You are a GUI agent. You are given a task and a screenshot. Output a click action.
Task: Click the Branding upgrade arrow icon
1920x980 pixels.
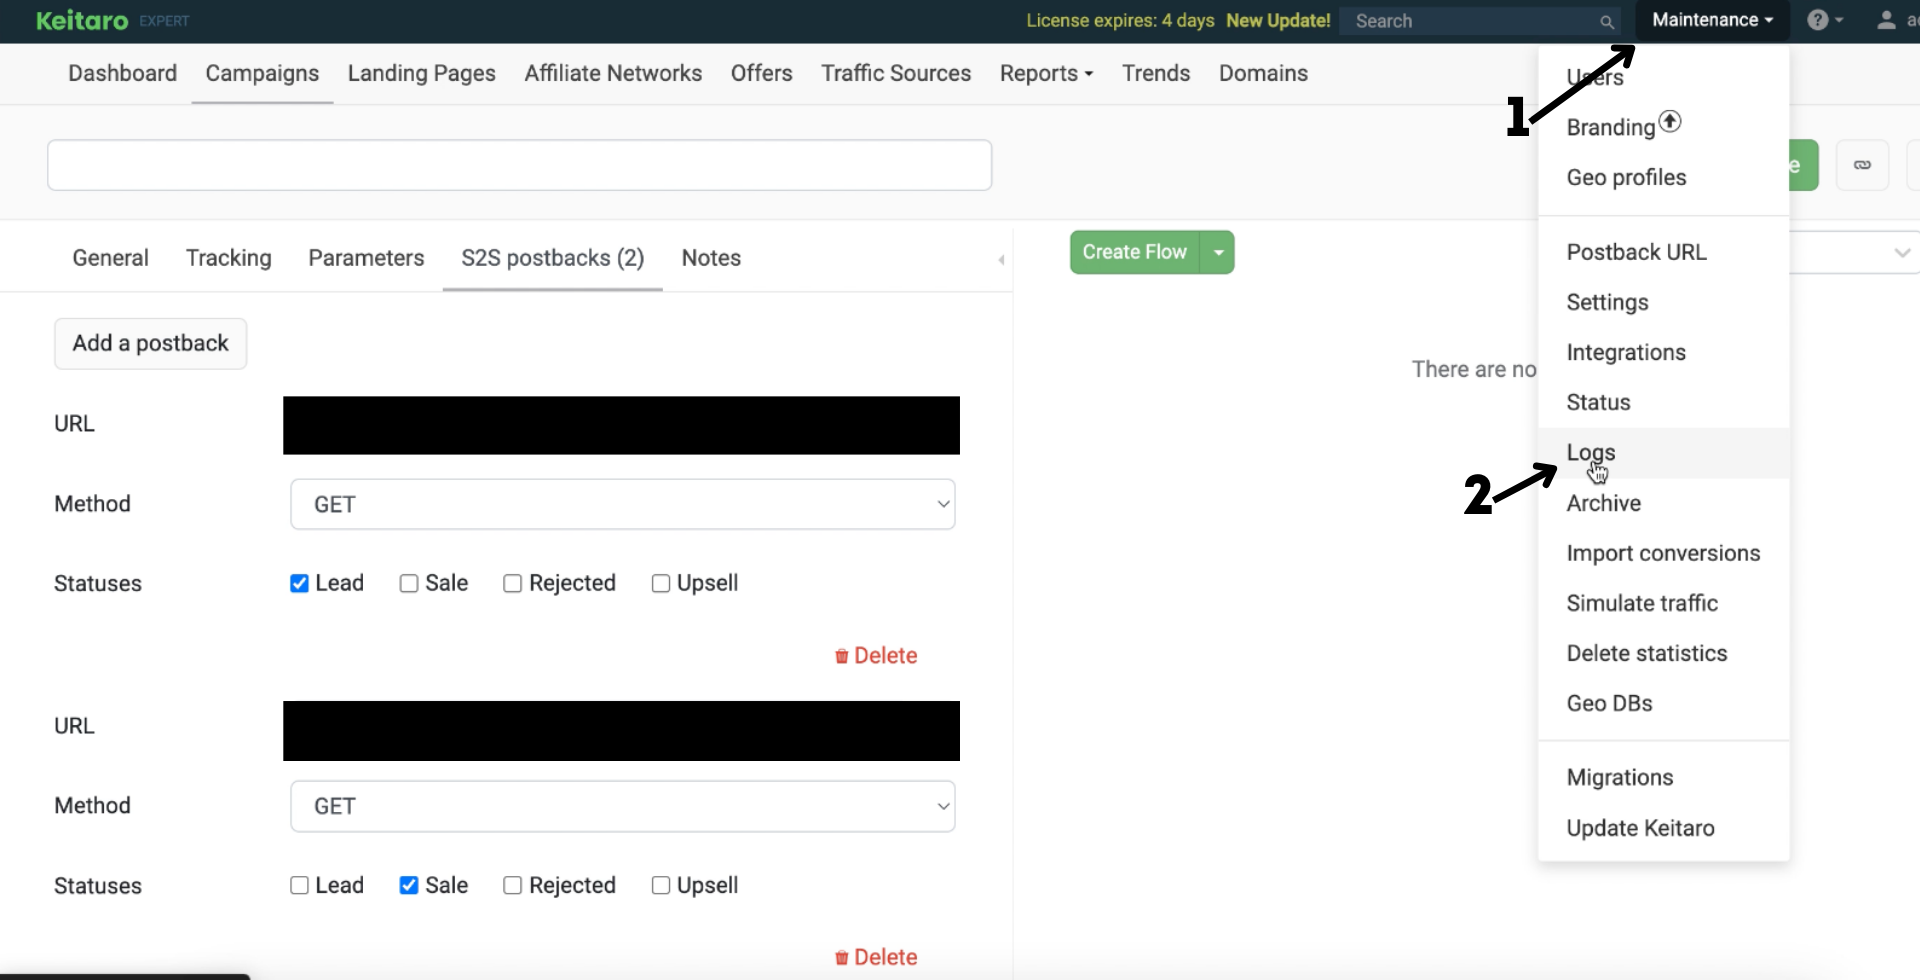coord(1670,121)
